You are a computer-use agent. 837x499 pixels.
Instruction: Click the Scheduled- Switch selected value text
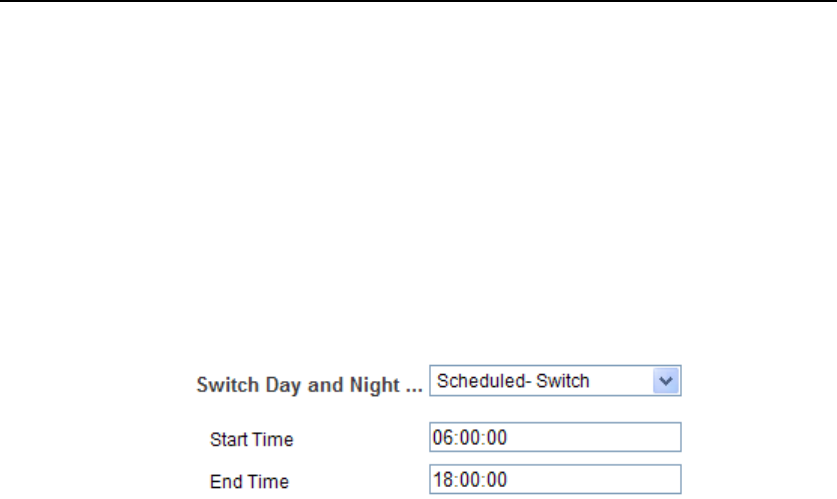click(x=511, y=381)
